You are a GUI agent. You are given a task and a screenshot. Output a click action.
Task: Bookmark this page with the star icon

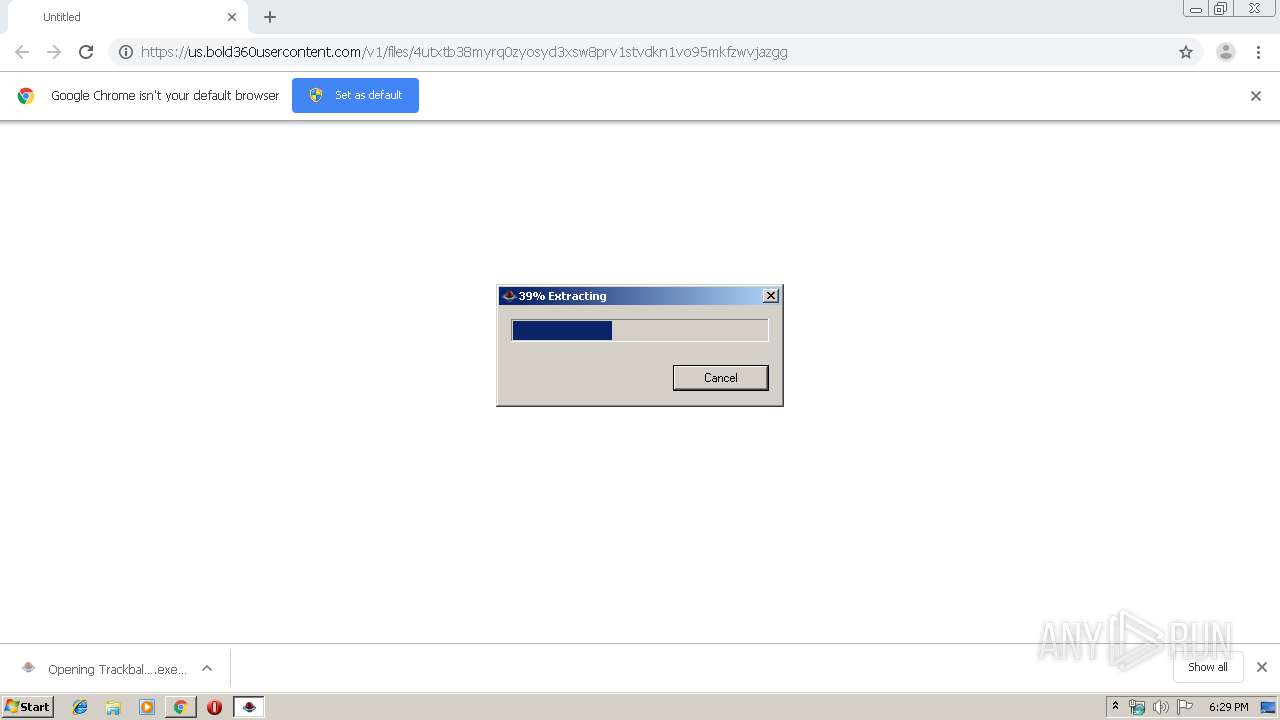pyautogui.click(x=1186, y=52)
